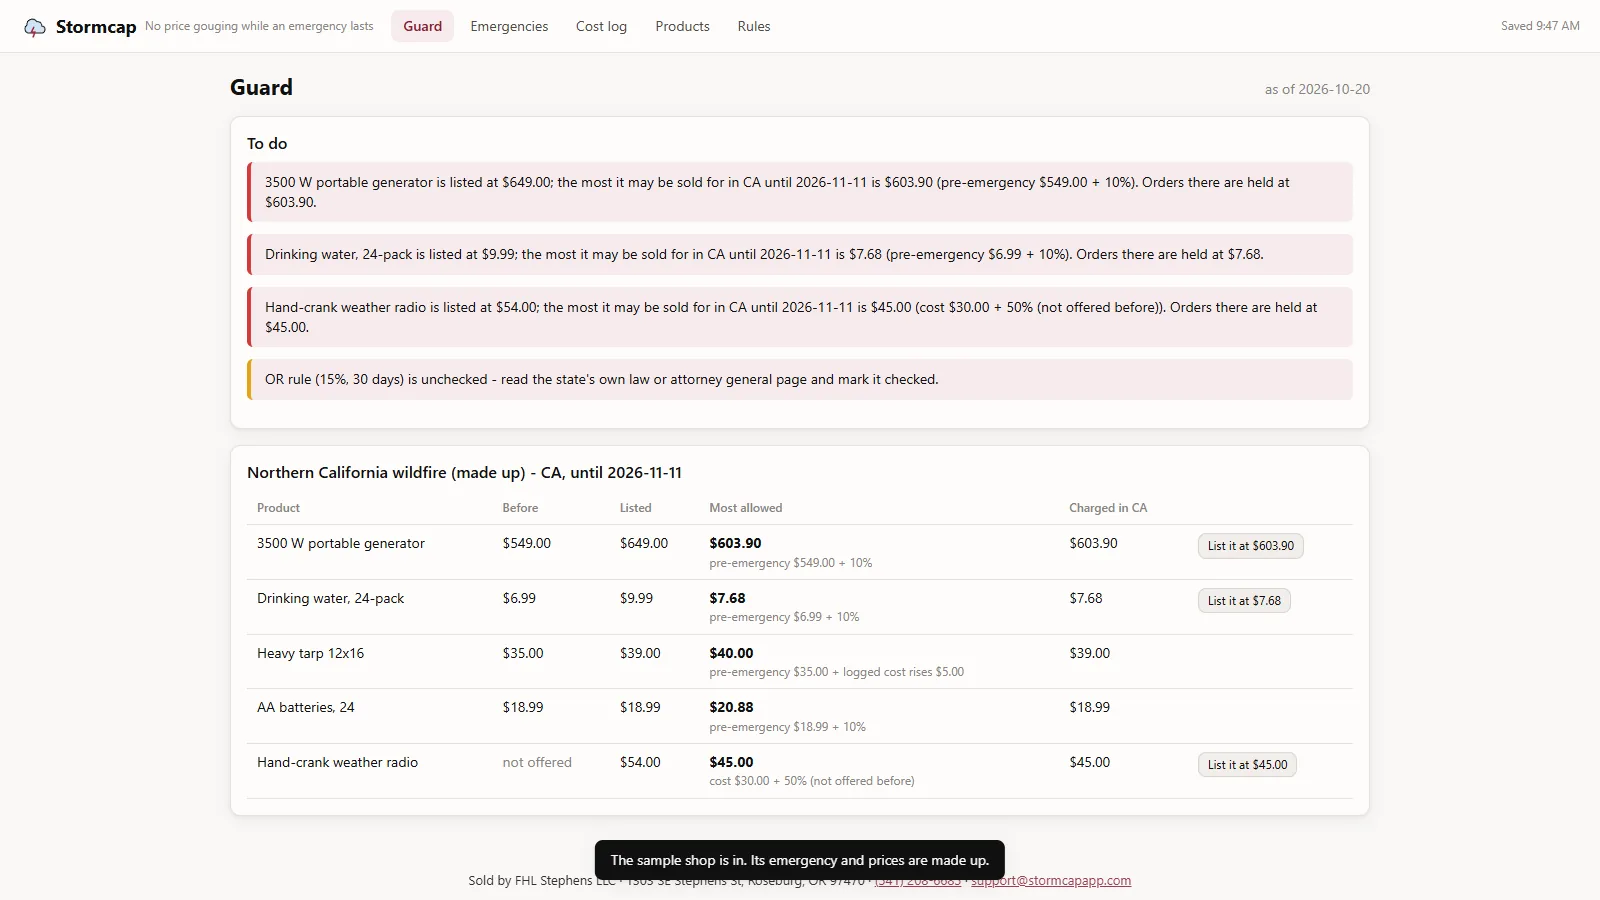Click the bold $40.00 most allowed value

click(x=731, y=653)
